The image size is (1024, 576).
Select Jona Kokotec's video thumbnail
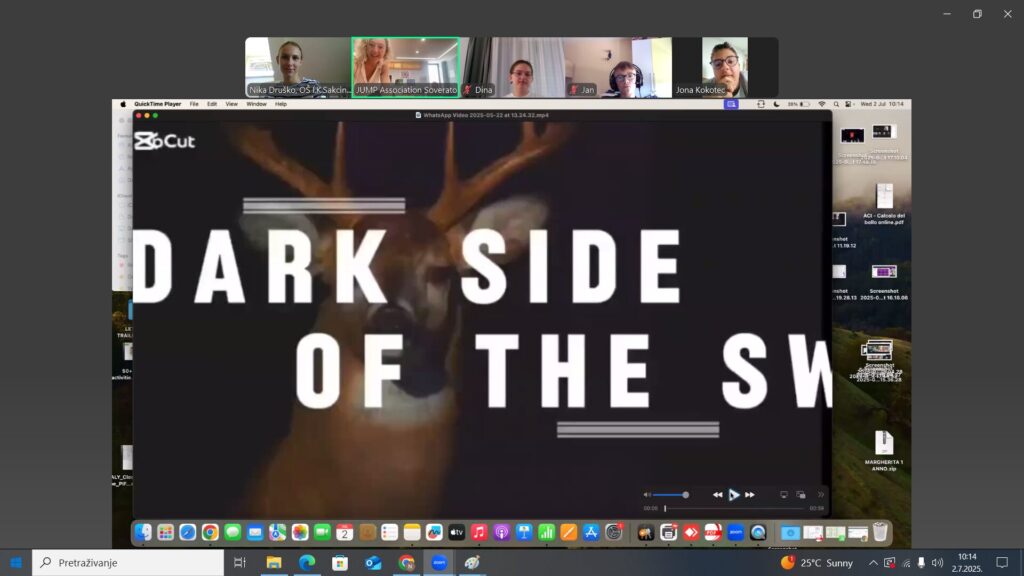725,67
